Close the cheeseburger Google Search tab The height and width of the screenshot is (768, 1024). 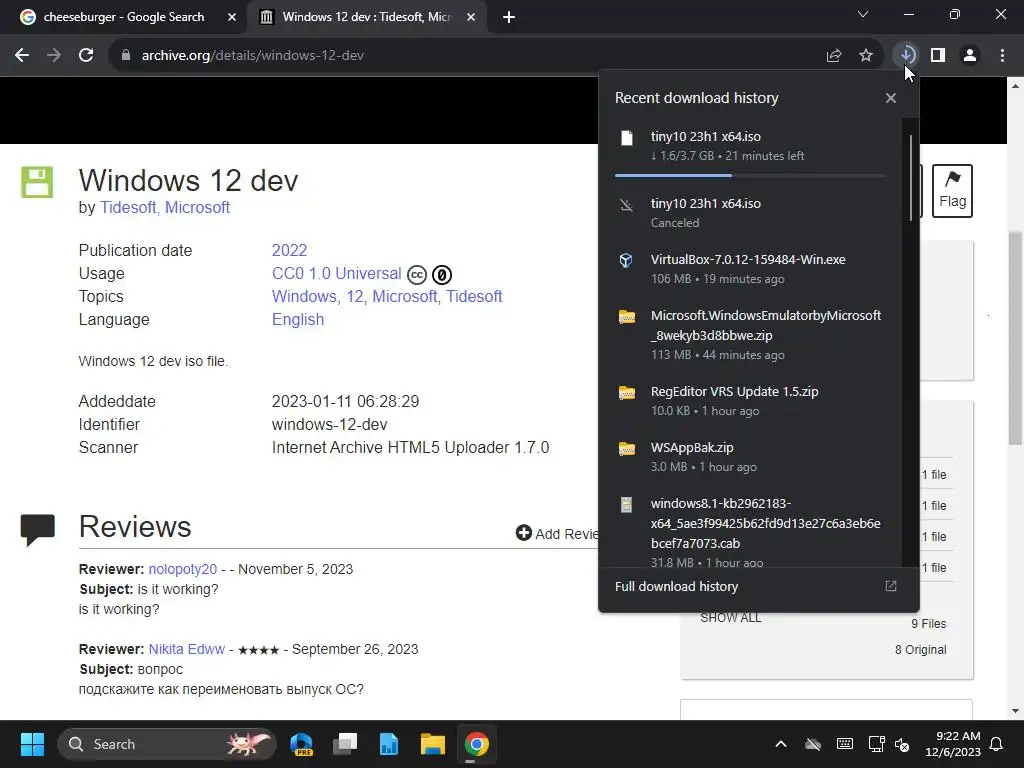(x=231, y=18)
